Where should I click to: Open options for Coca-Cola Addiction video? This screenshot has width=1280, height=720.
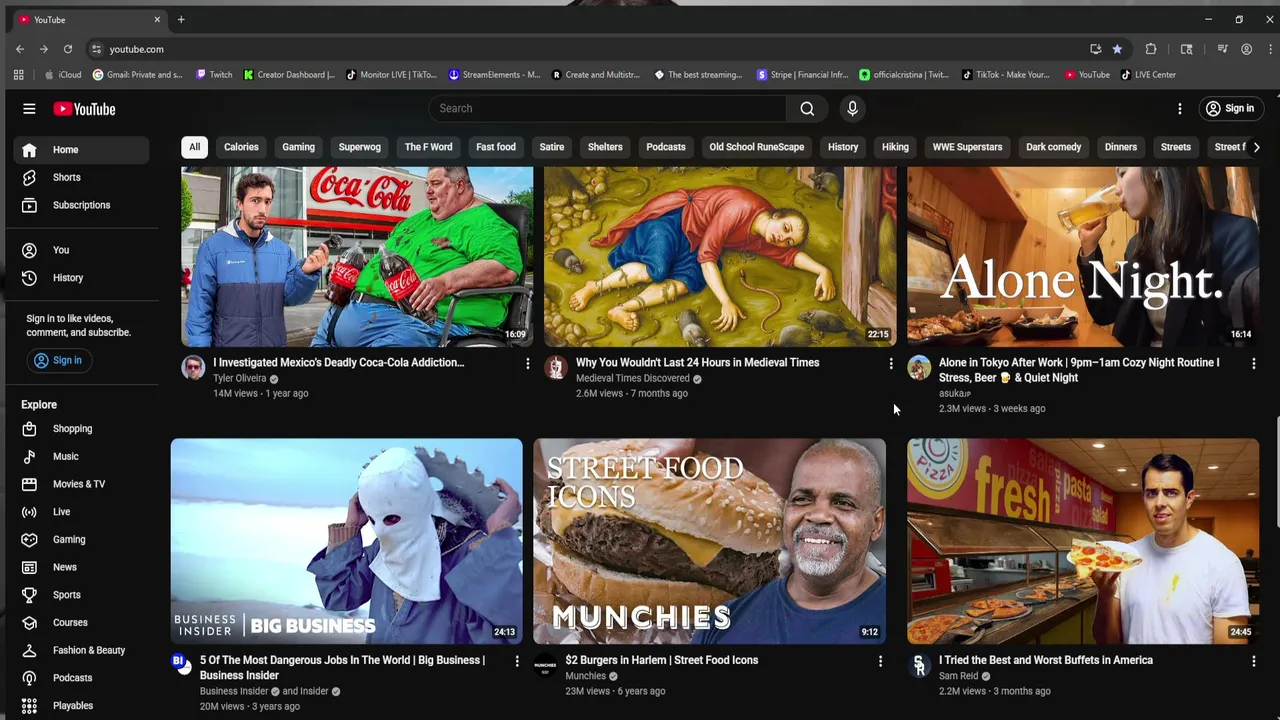(527, 364)
